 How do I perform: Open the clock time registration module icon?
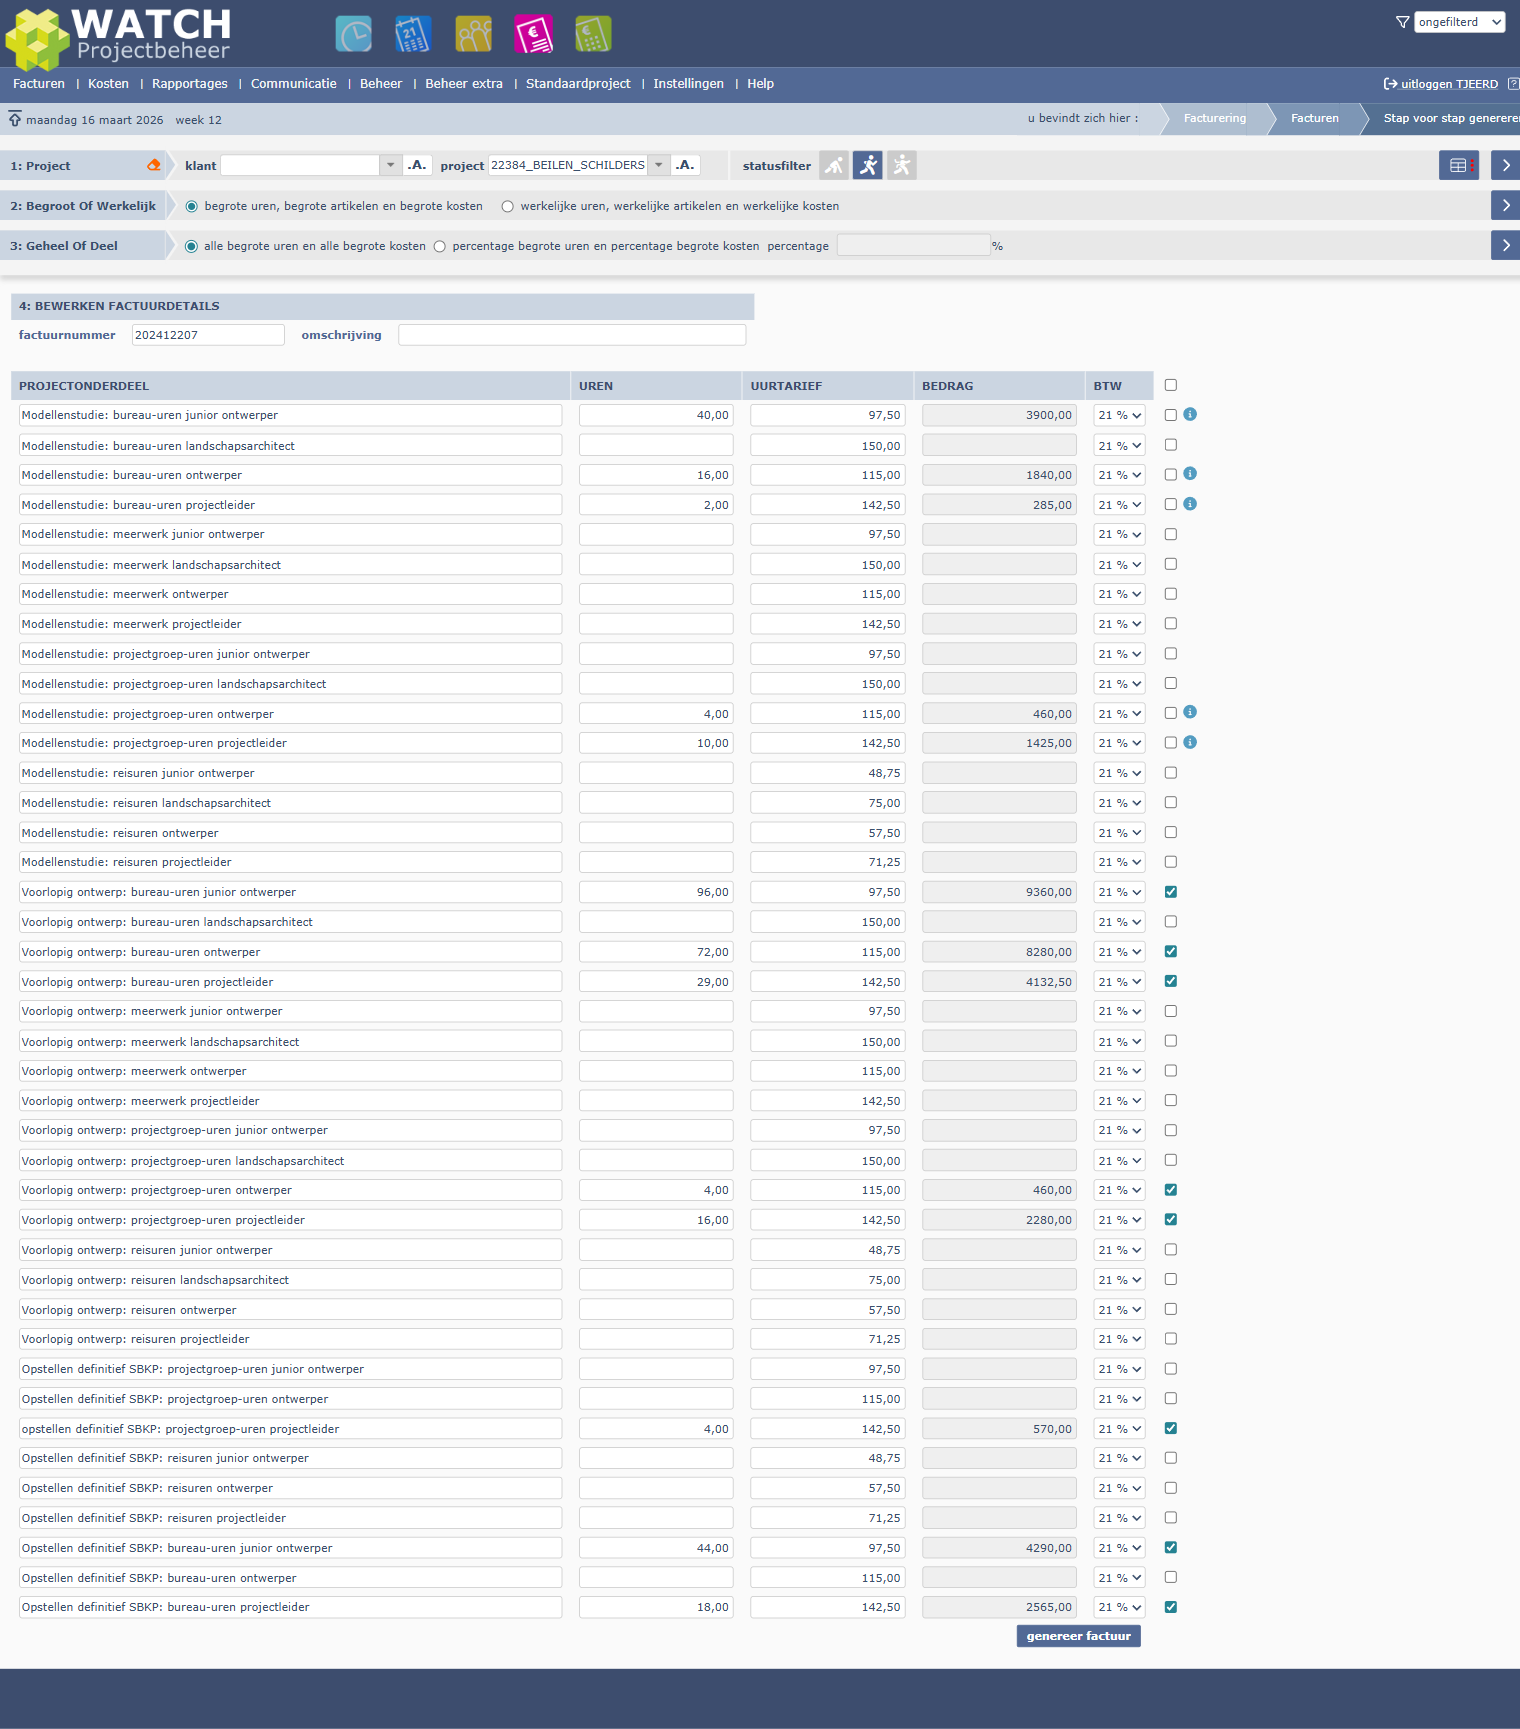[x=353, y=34]
